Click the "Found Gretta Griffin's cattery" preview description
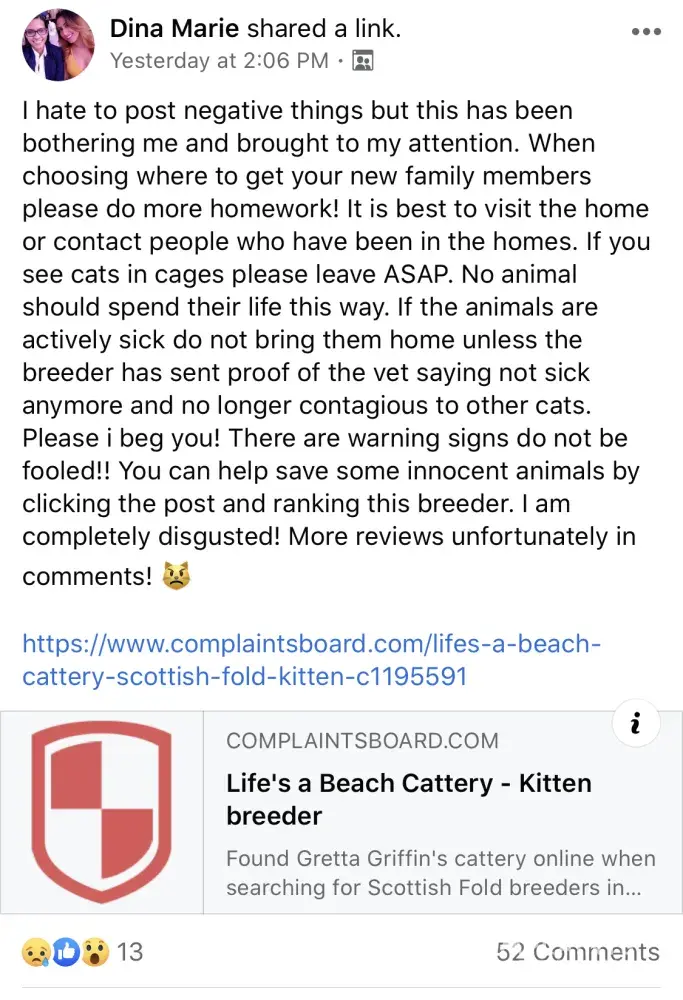Image resolution: width=683 pixels, height=1000 pixels. 440,872
